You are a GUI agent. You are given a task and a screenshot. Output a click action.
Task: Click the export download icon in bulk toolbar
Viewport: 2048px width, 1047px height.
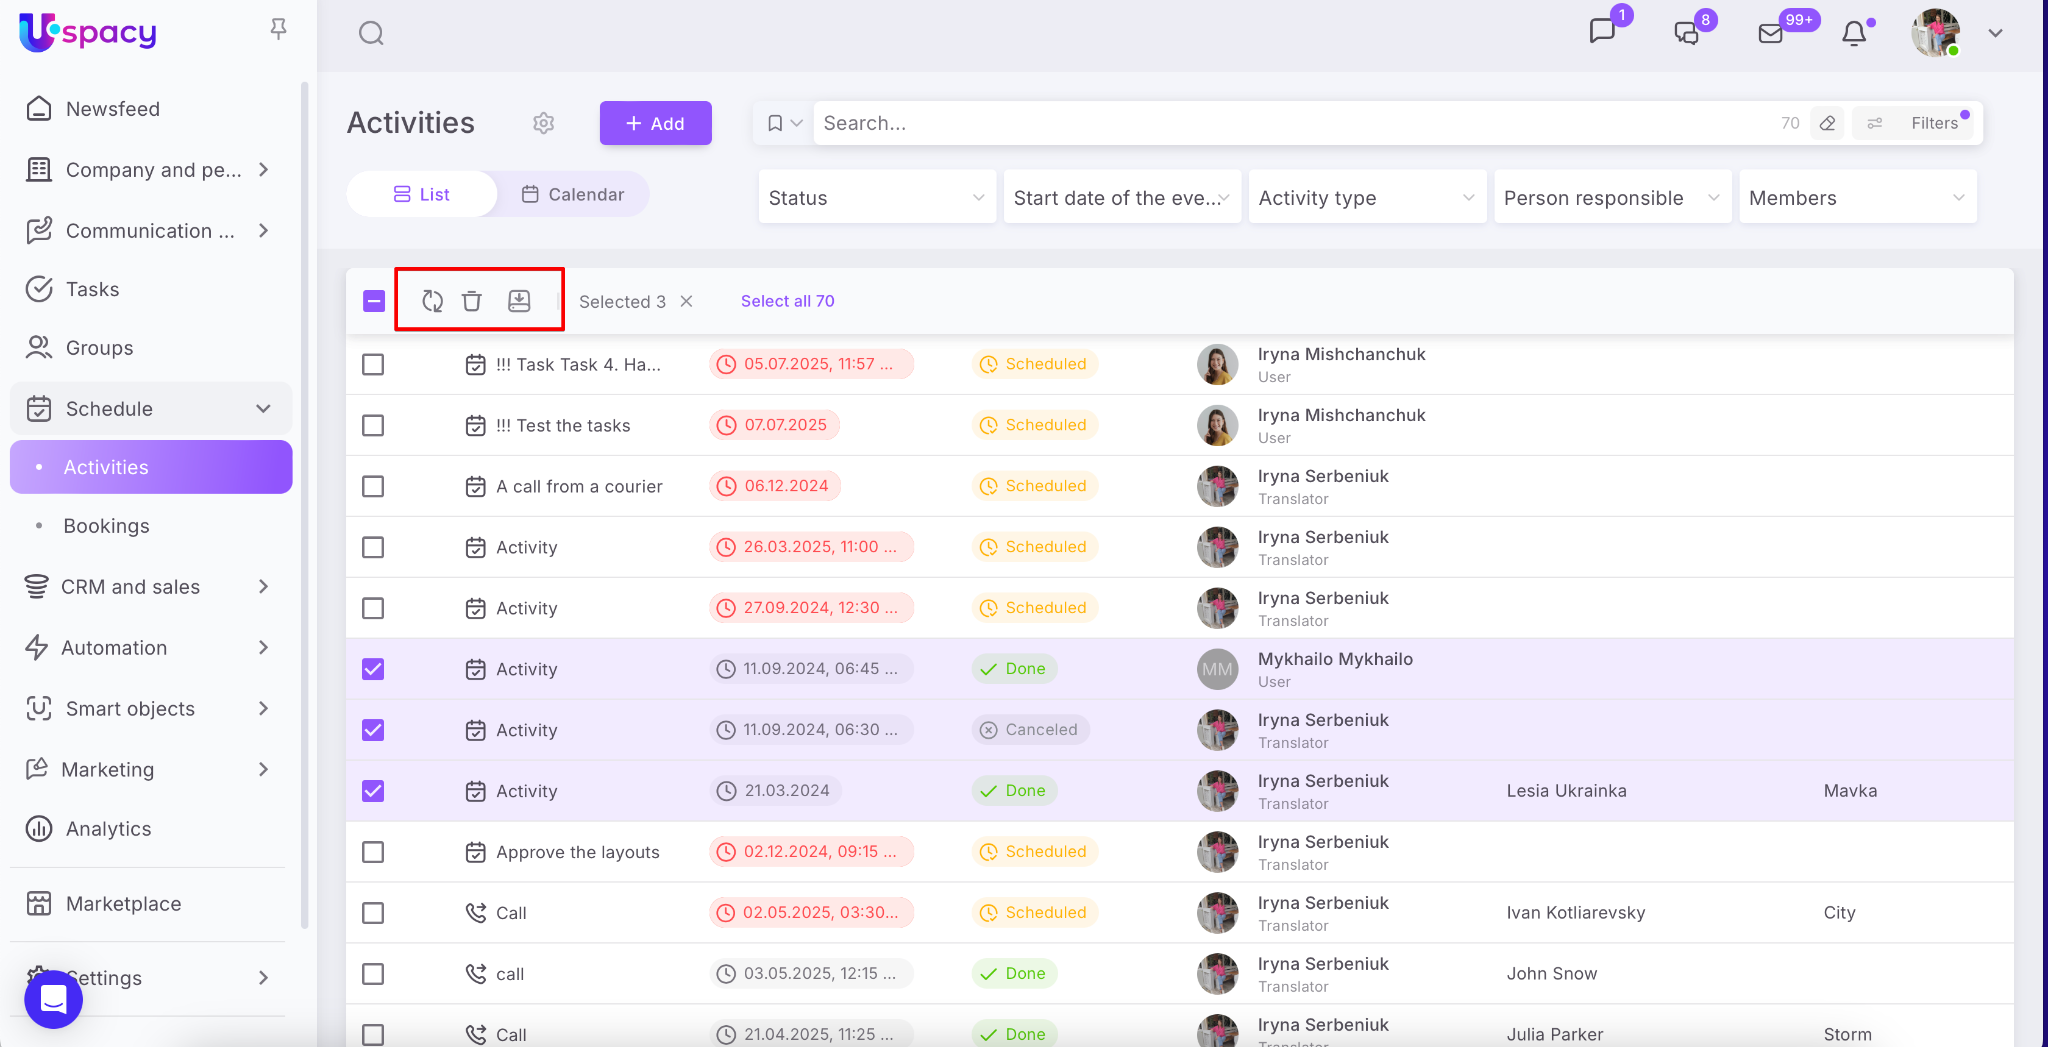[x=519, y=301]
